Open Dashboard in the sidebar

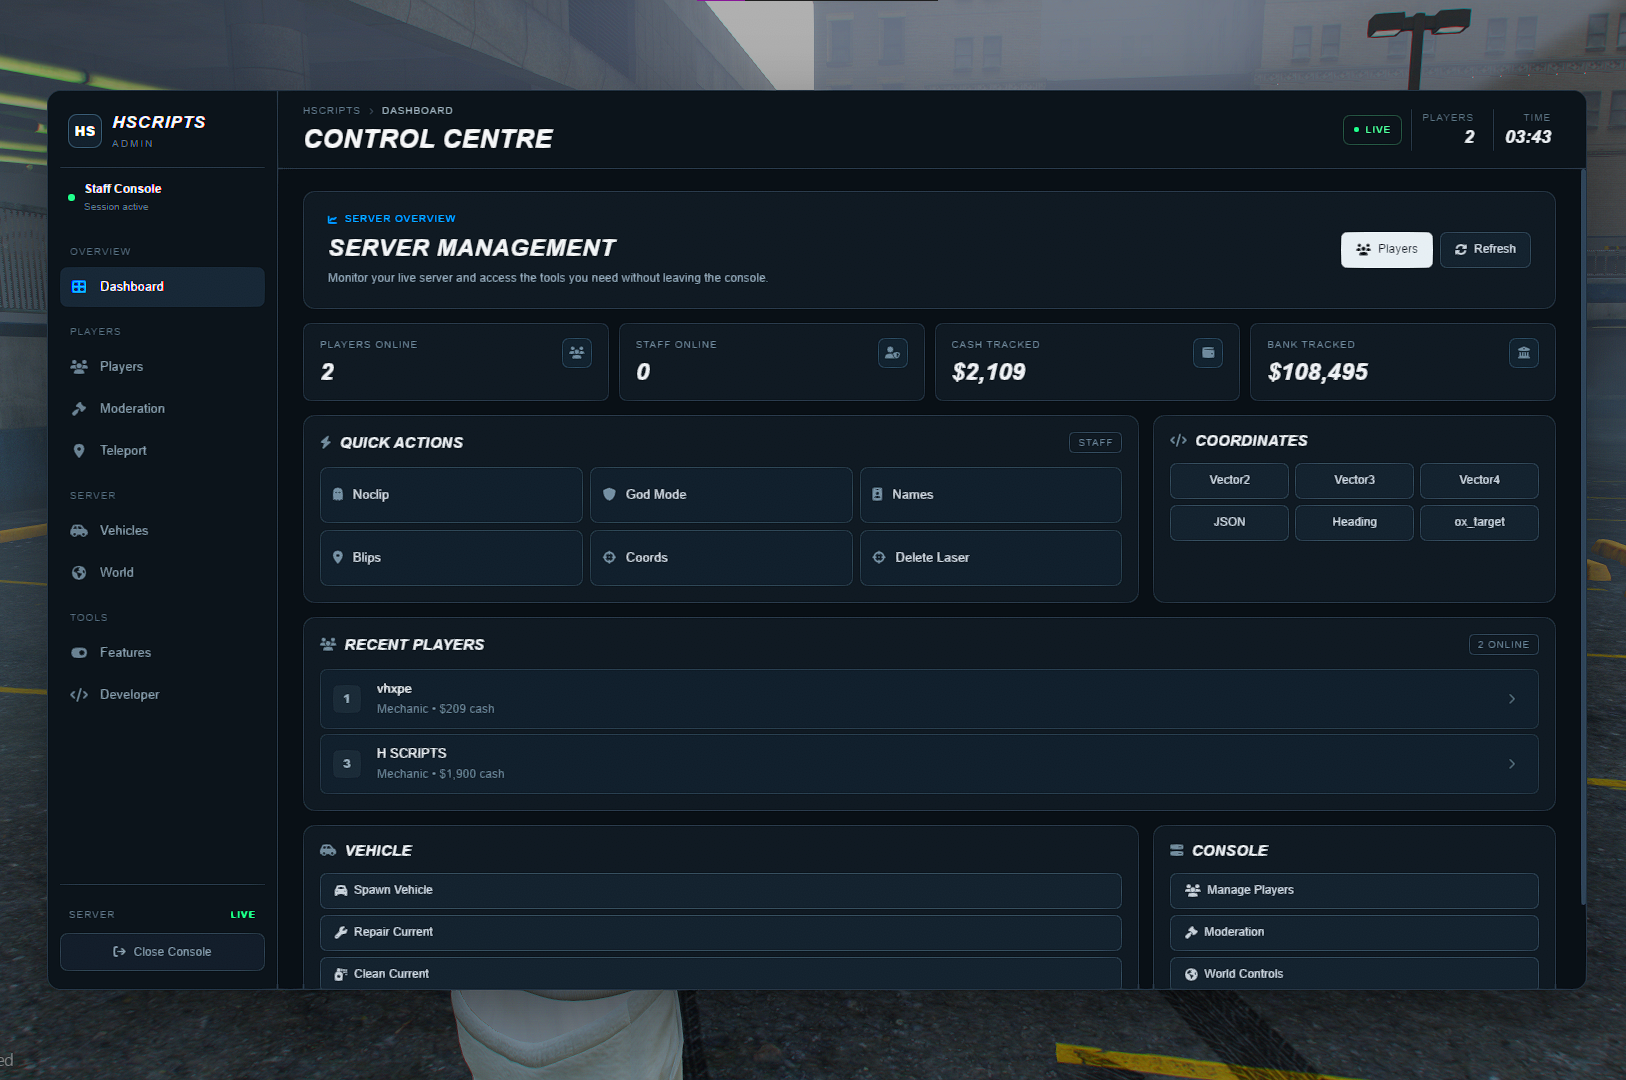[162, 287]
